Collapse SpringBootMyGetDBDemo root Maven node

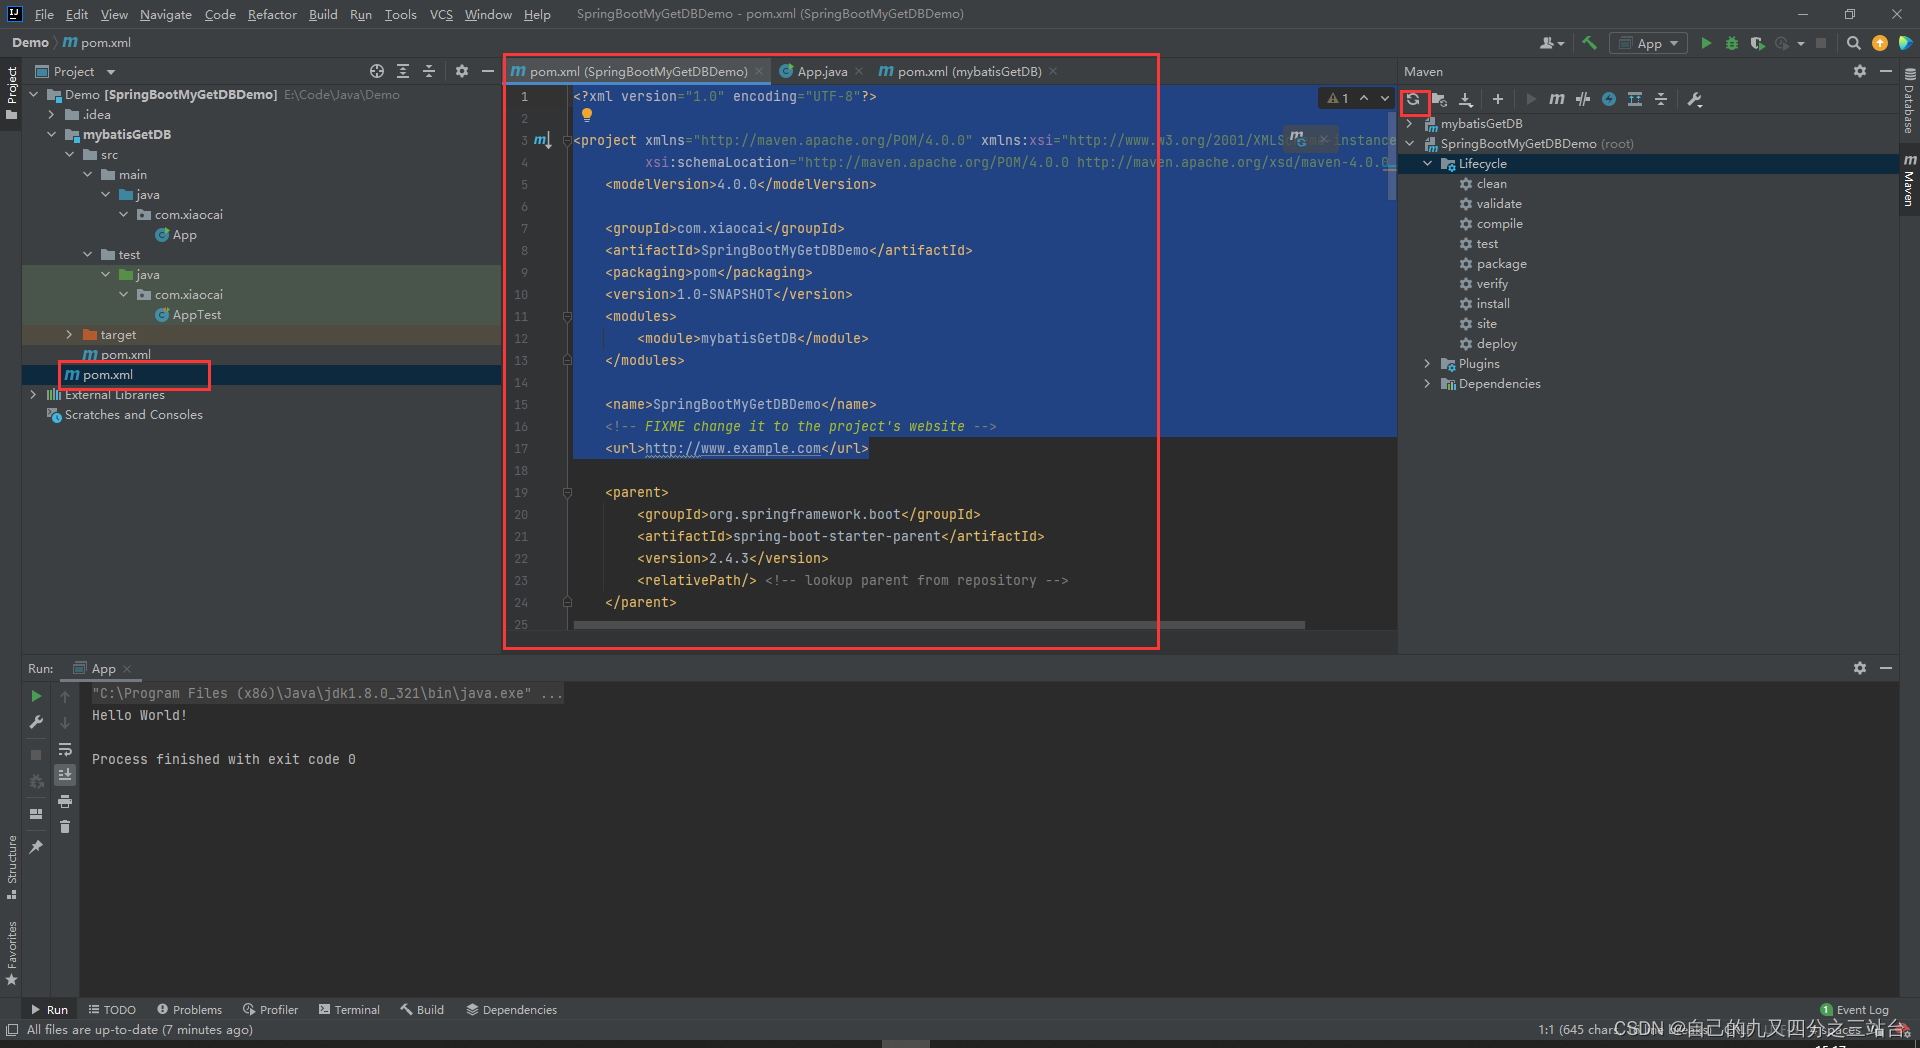coord(1409,144)
